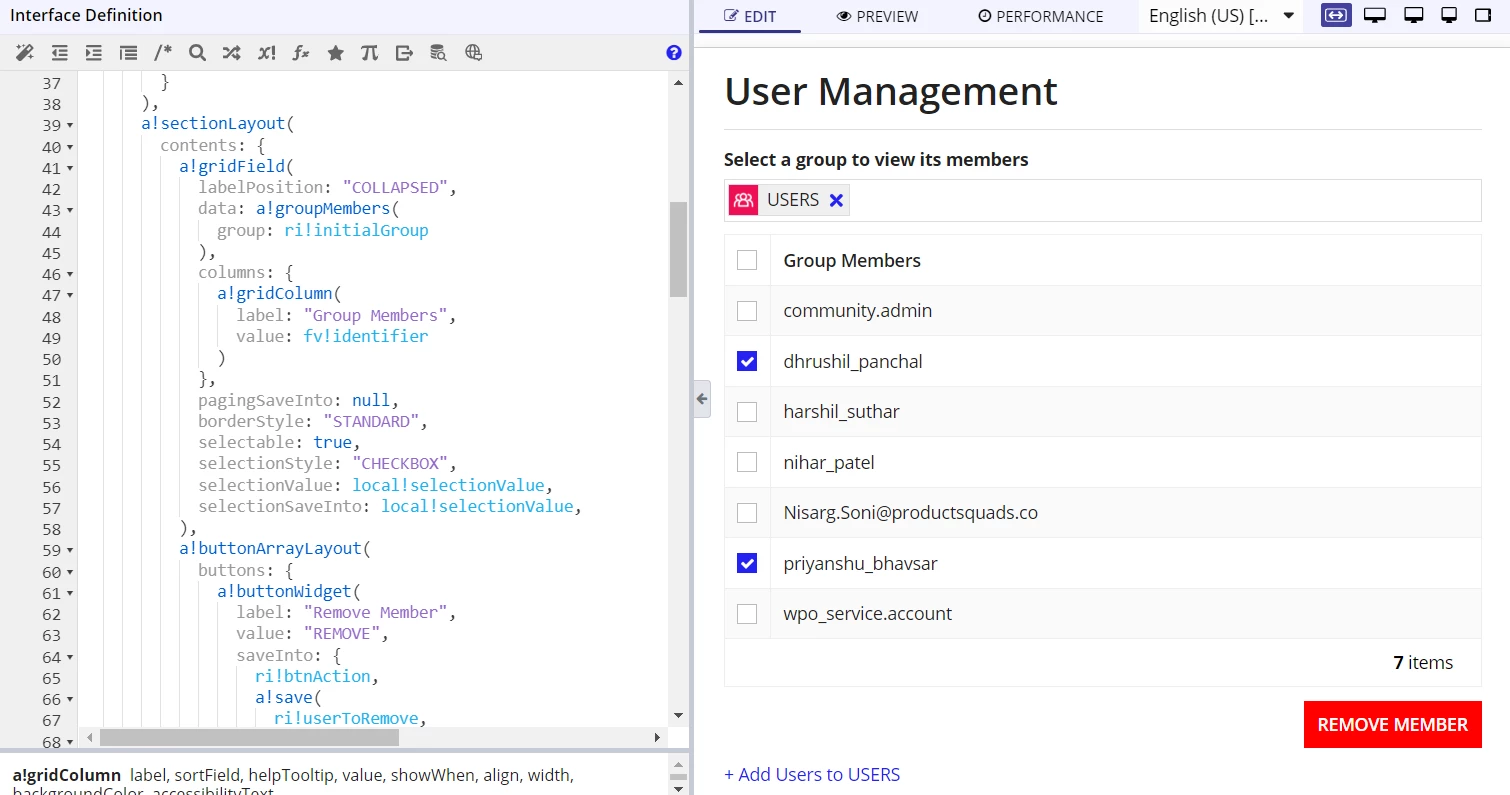Select the tablet preview icon
The height and width of the screenshot is (795, 1510).
(1482, 15)
